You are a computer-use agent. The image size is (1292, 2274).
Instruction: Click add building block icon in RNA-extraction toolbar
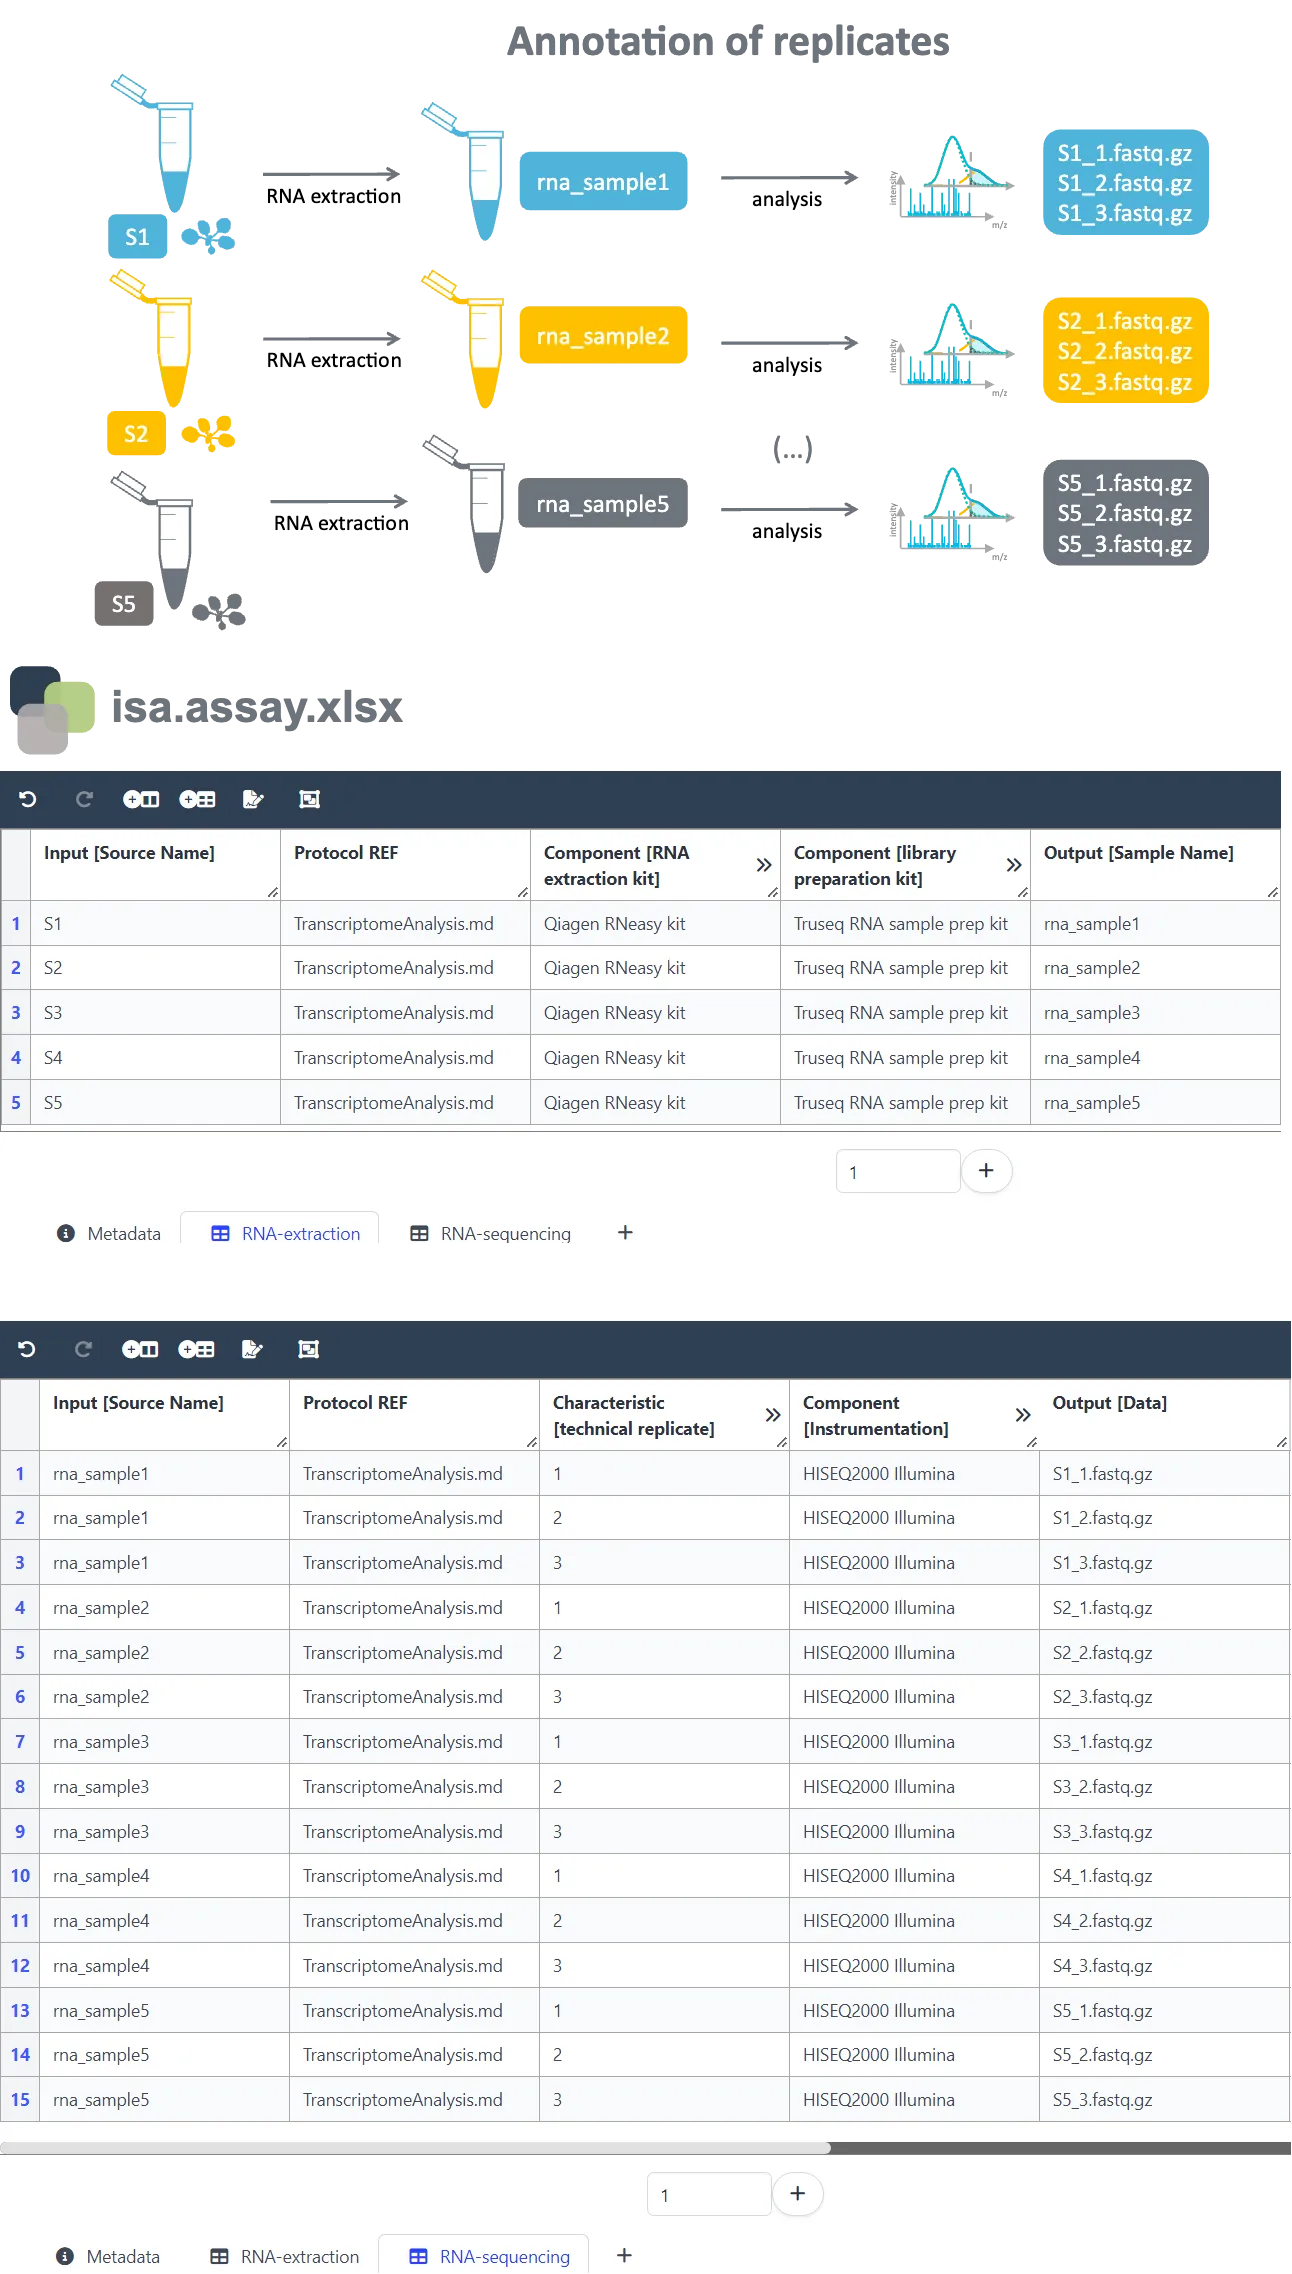(141, 799)
